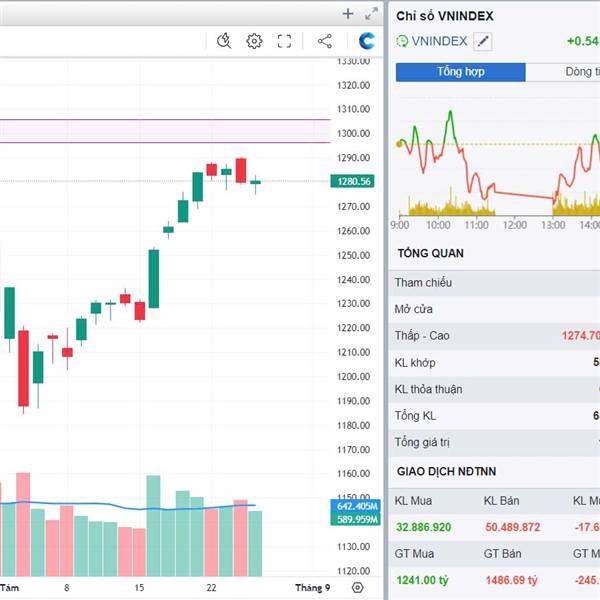Click the Chỉ số VNINDEX panel title
Viewport: 600px width, 600px height.
click(x=445, y=16)
